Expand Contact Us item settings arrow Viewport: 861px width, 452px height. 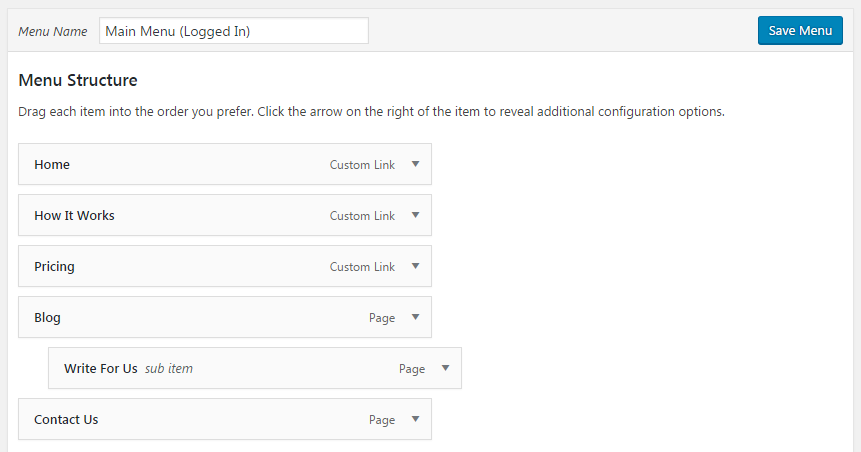415,420
